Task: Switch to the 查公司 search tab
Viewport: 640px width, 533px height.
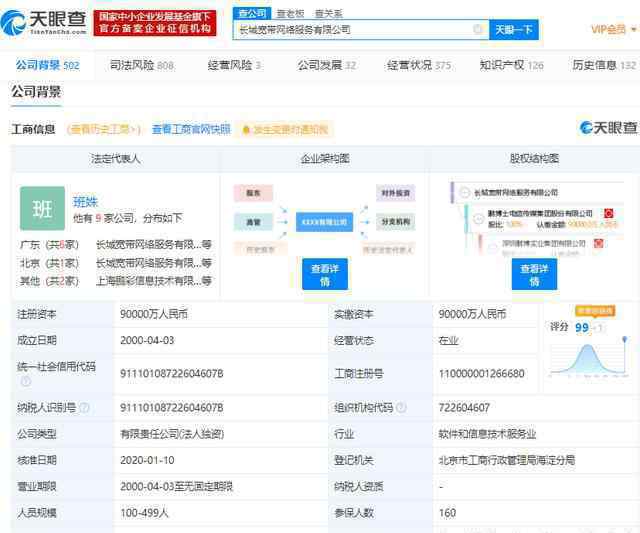Action: [x=252, y=13]
